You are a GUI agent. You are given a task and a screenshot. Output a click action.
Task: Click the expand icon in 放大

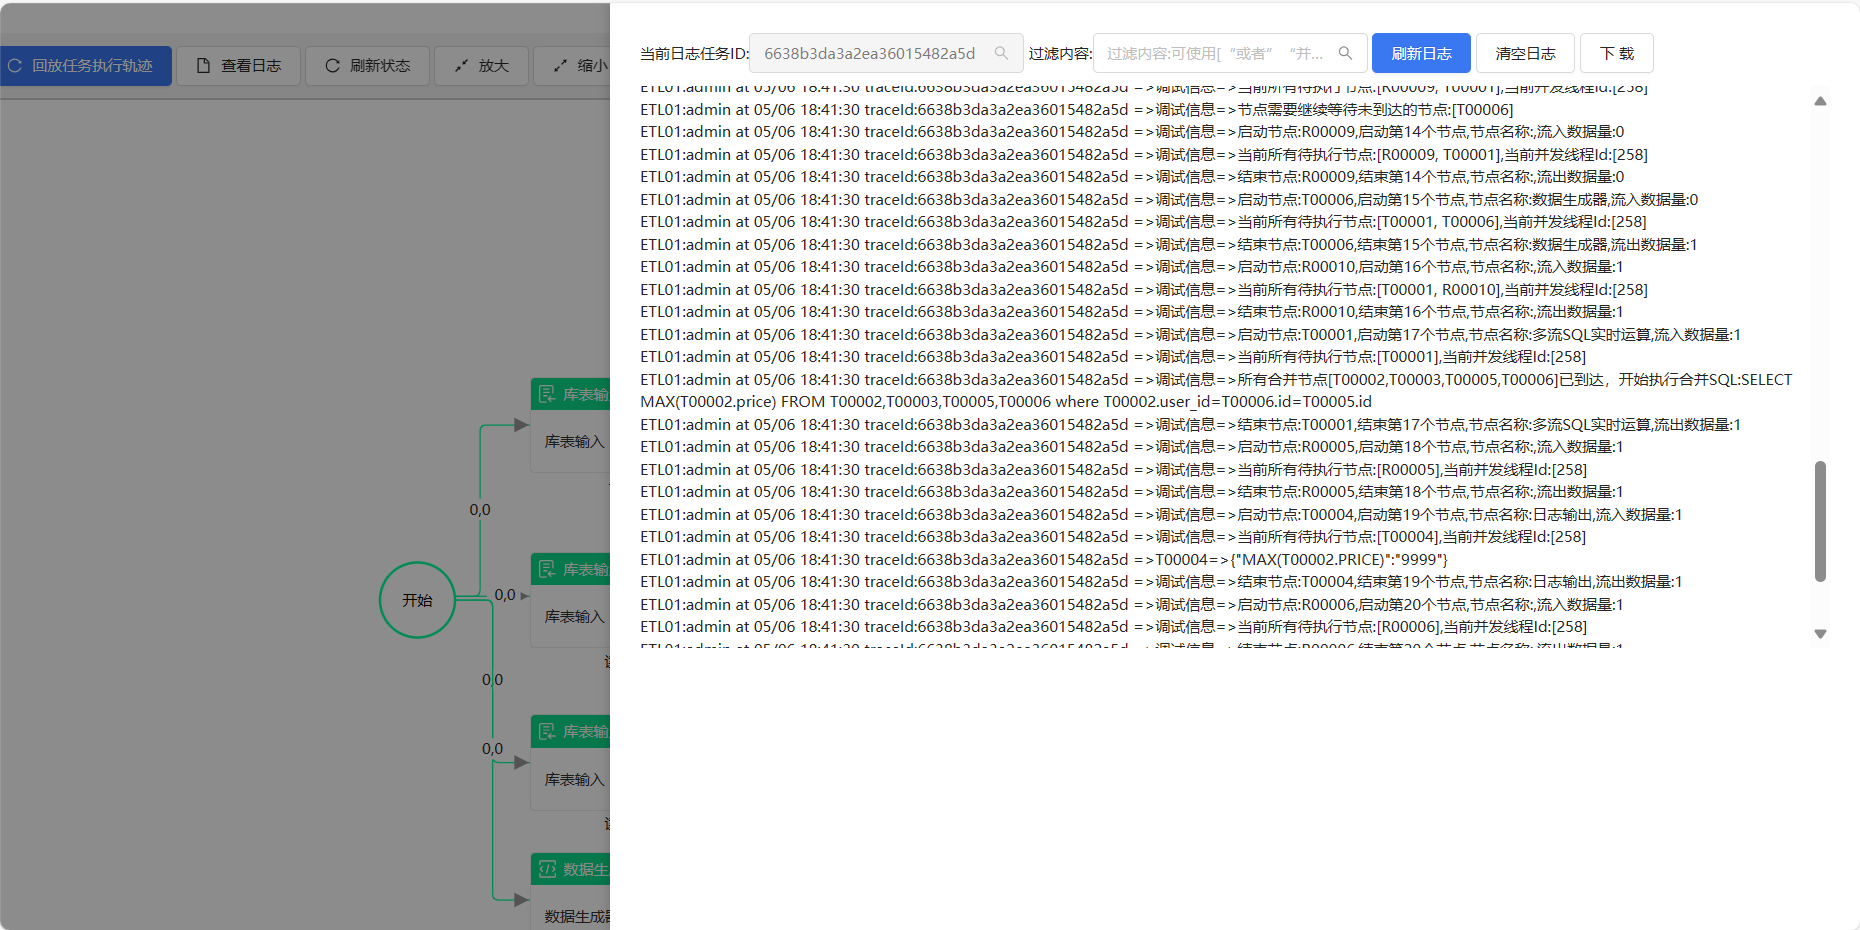click(461, 65)
